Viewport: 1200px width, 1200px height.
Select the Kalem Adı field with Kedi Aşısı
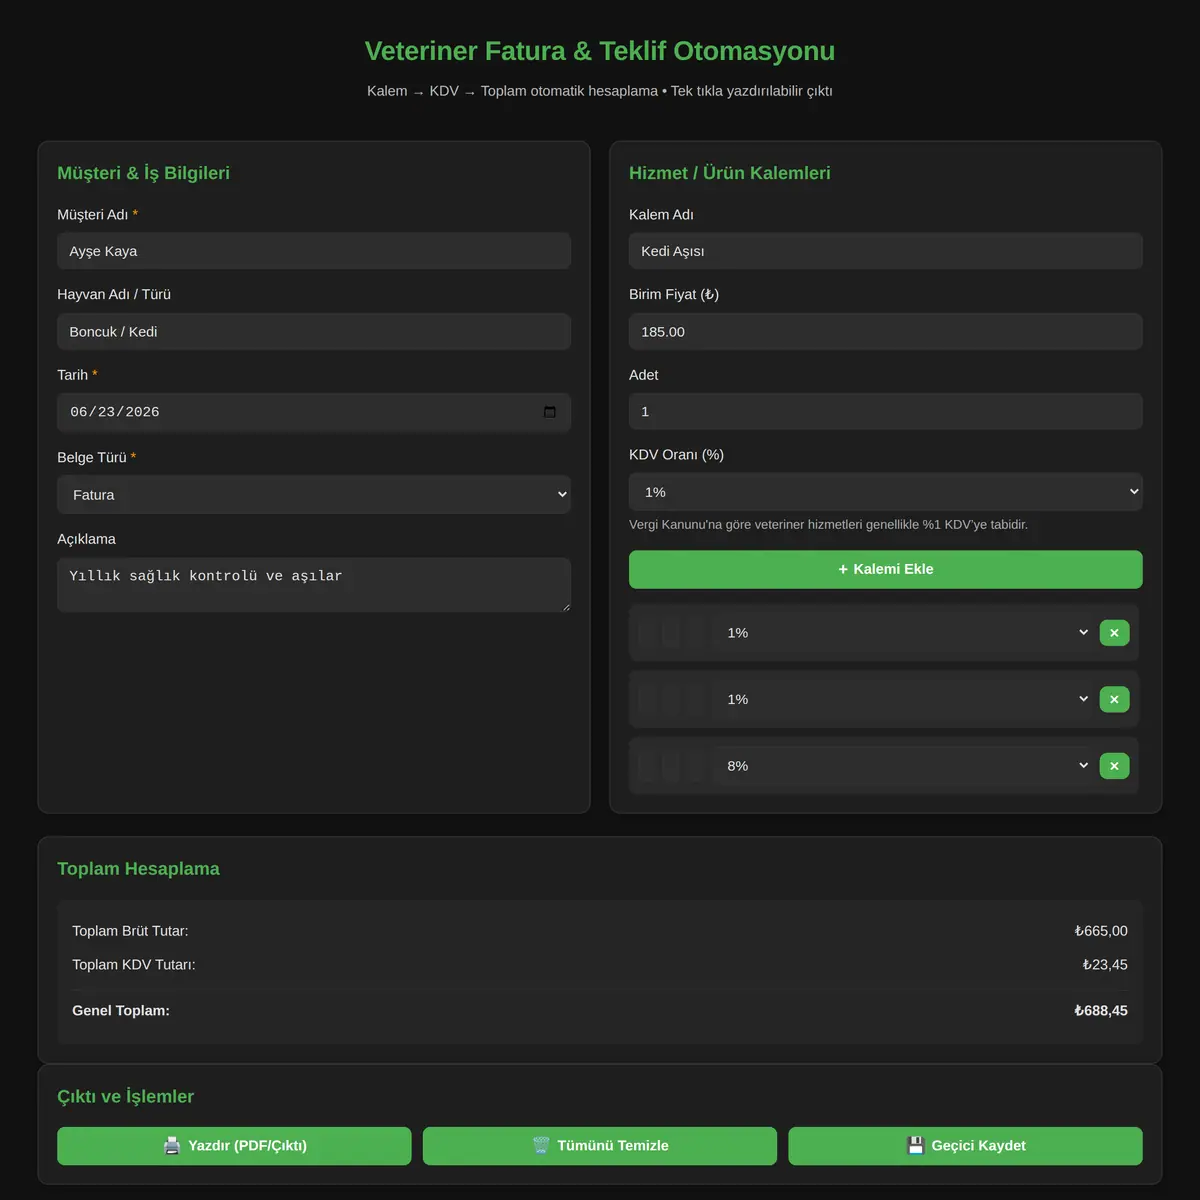click(886, 251)
